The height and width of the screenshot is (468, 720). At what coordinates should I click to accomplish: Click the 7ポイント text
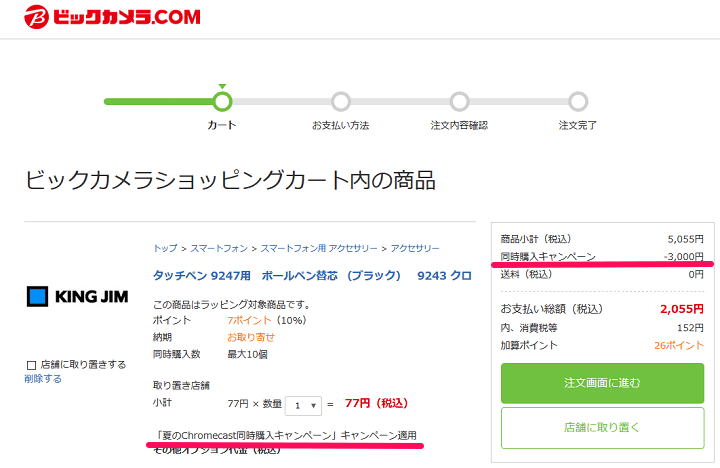tap(249, 320)
